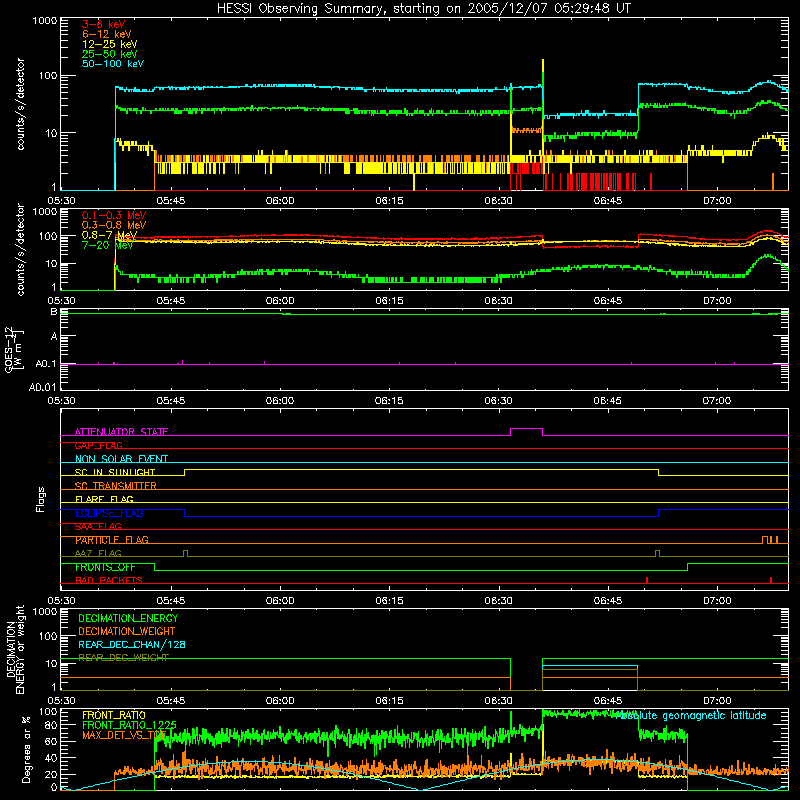
Task: Click the 05:45 tick label under the top keV panel
Action: 170,201
